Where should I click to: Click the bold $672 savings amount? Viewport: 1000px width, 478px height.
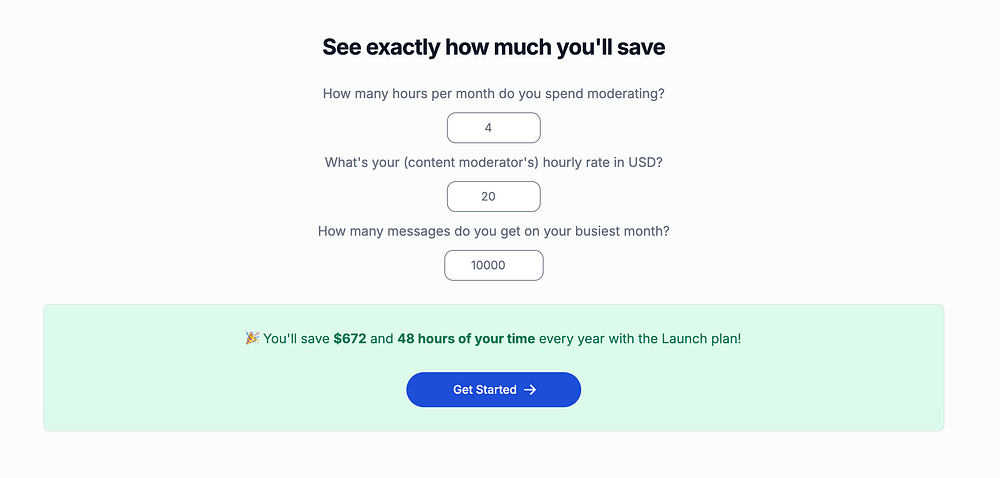point(349,338)
